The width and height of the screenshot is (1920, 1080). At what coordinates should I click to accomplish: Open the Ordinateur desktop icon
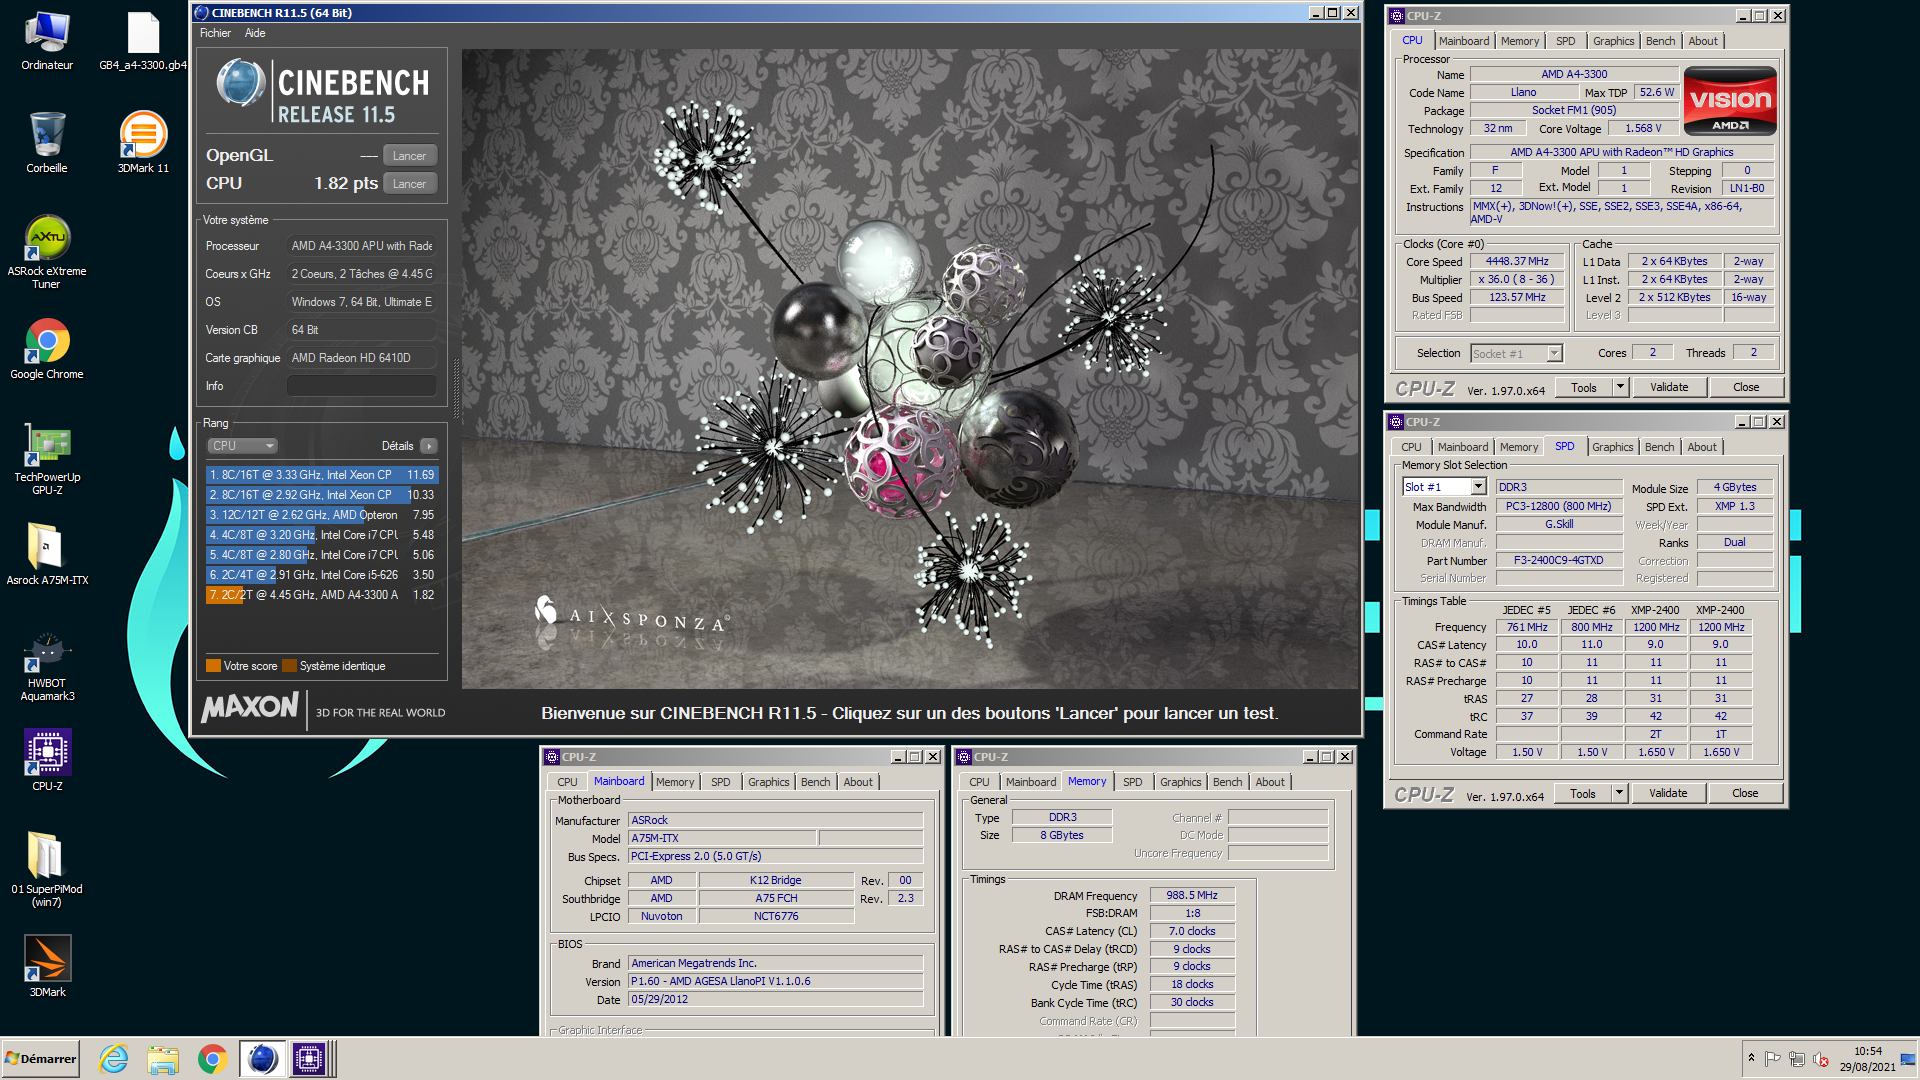click(x=47, y=40)
